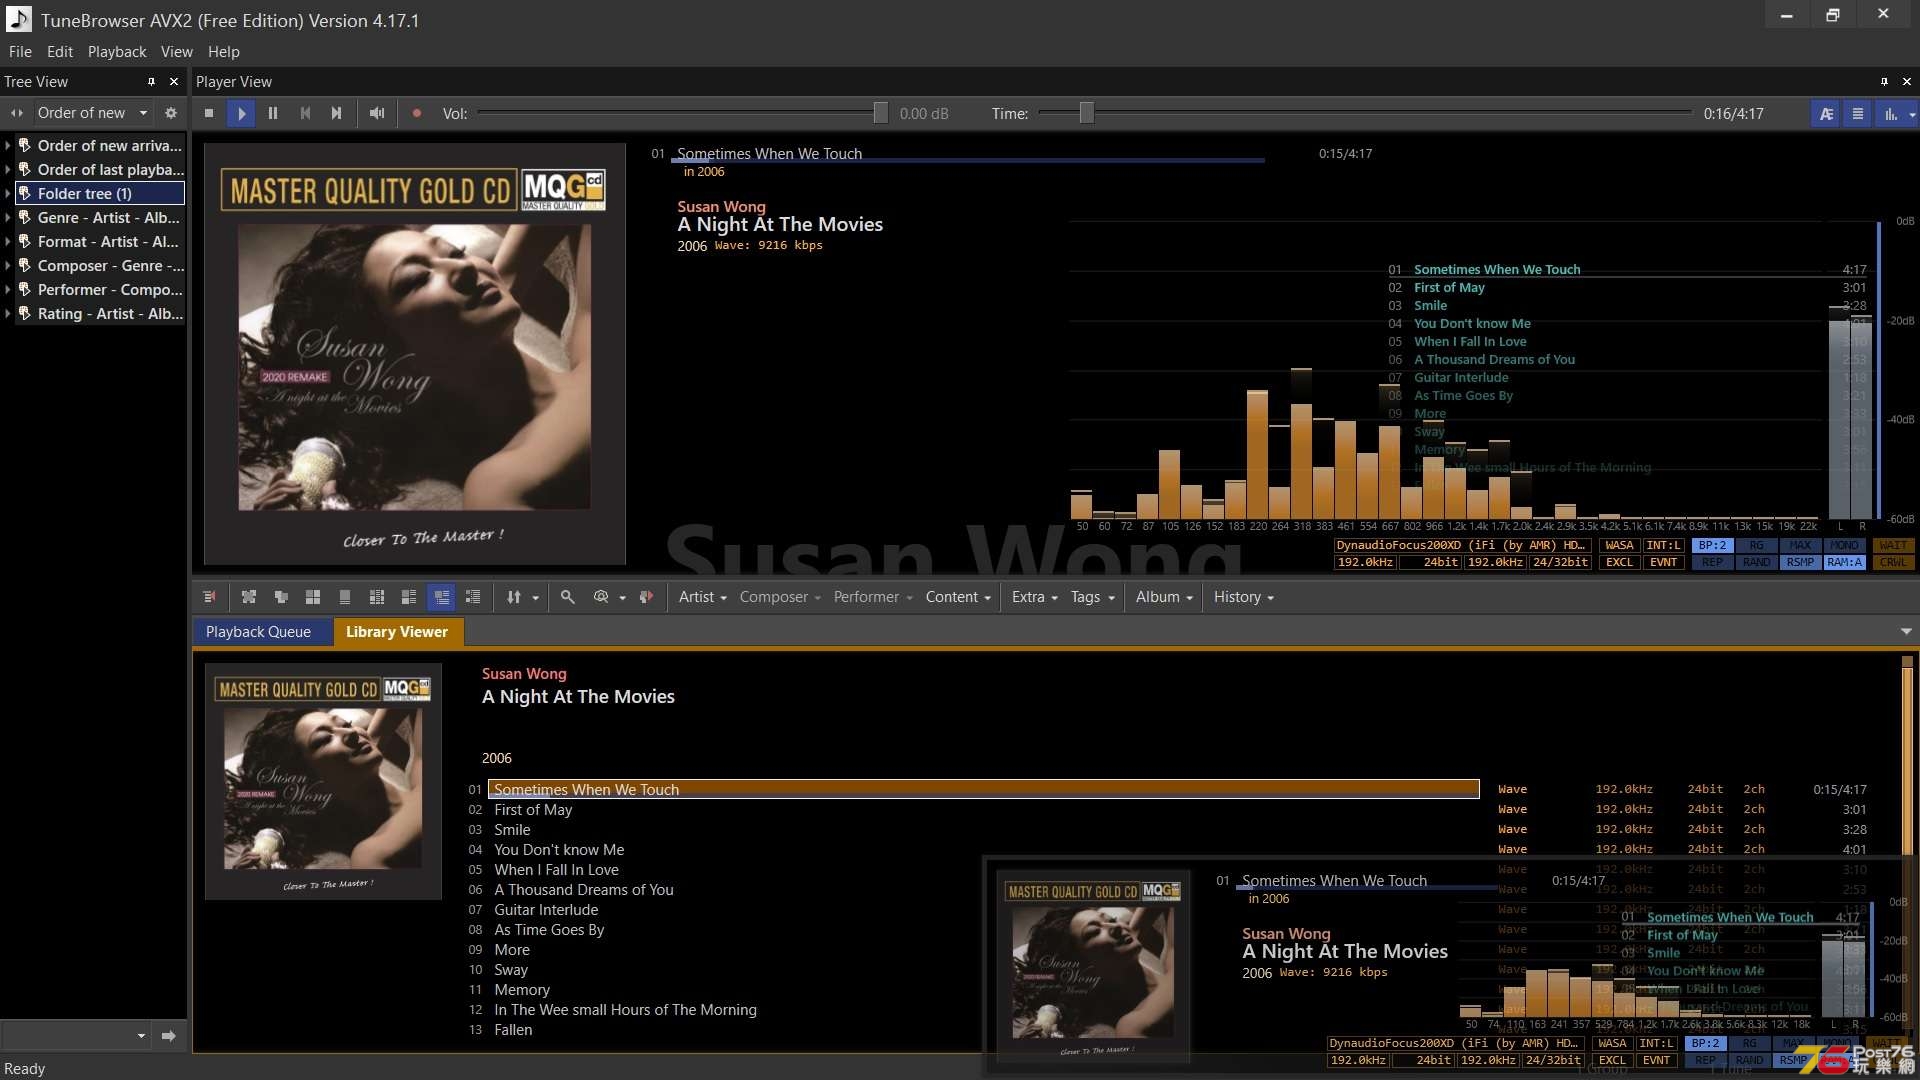
Task: Expand the 'Genre - Artist - Alb...' tree node
Action: coord(8,218)
